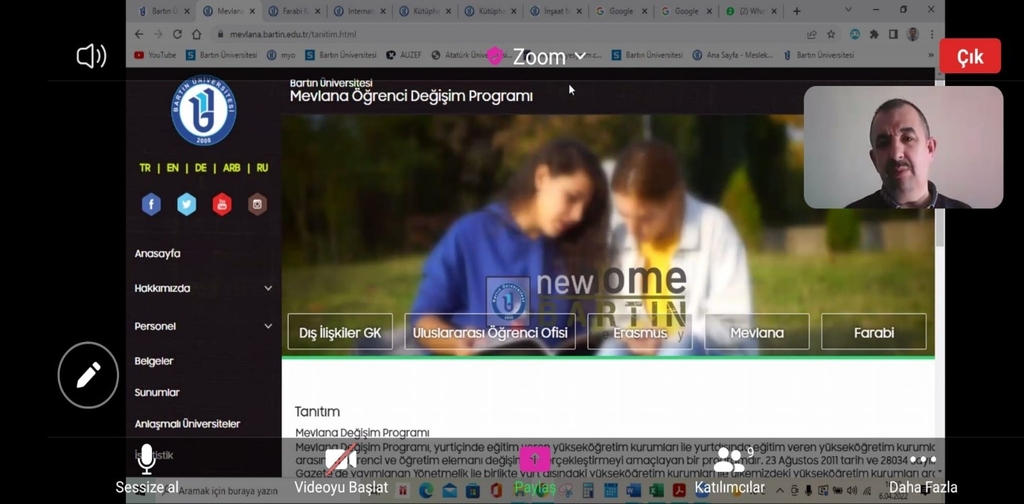Switch the site language to EN
1024x504 pixels.
pyautogui.click(x=172, y=168)
